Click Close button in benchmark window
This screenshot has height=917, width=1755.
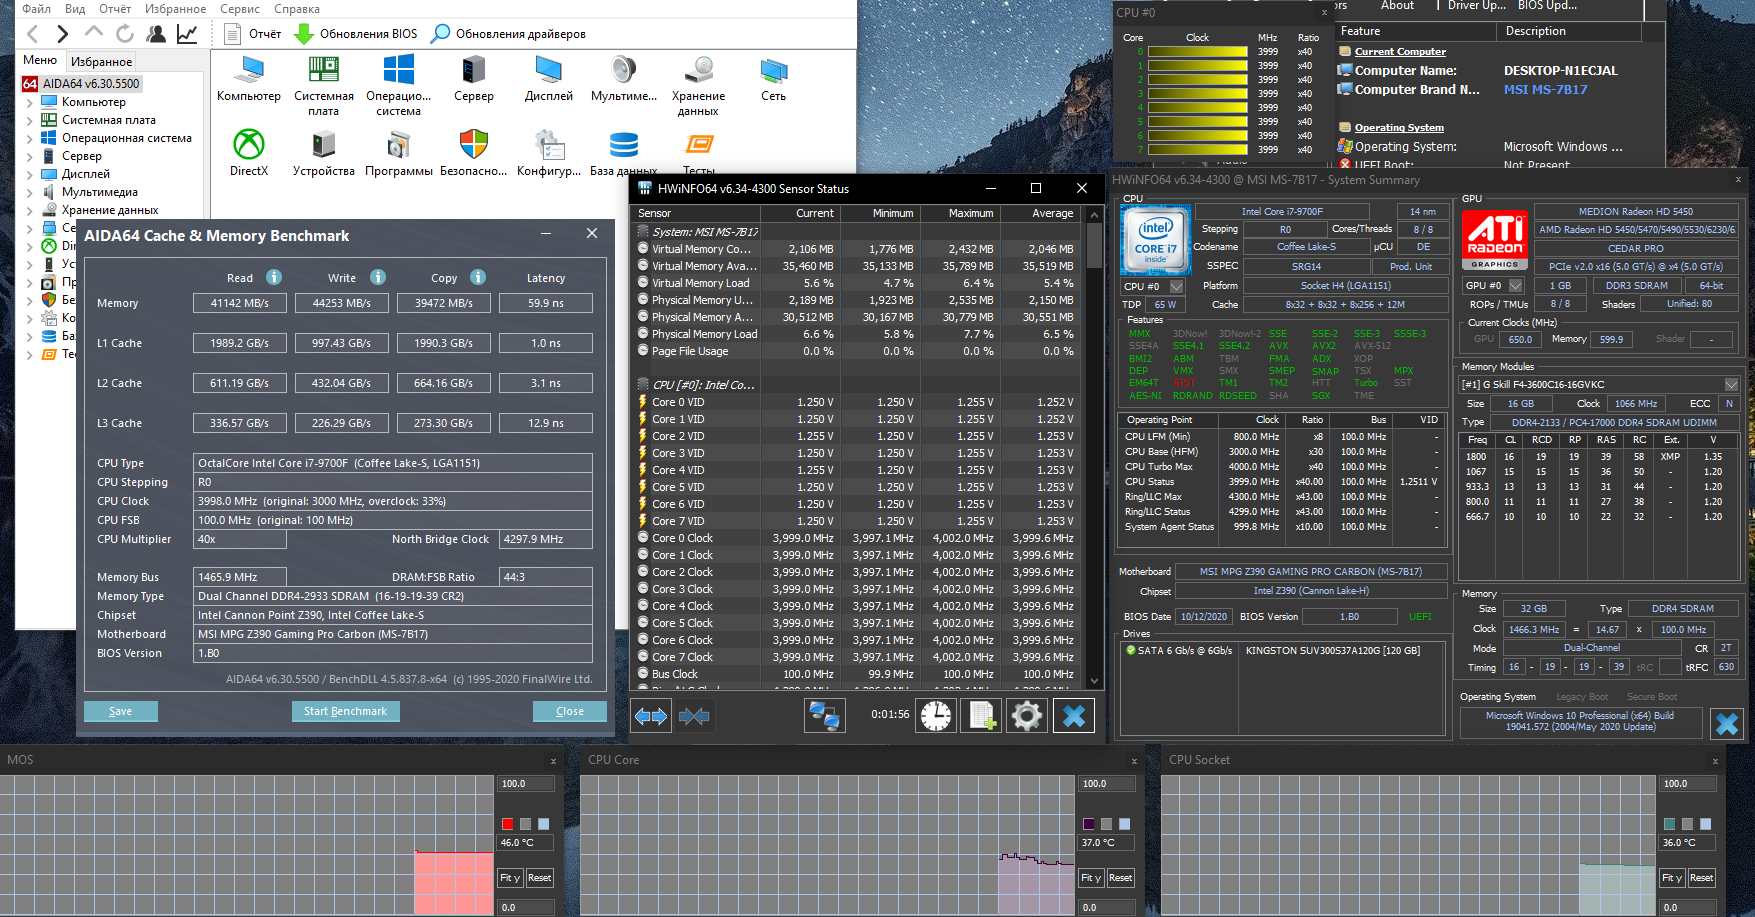[570, 711]
